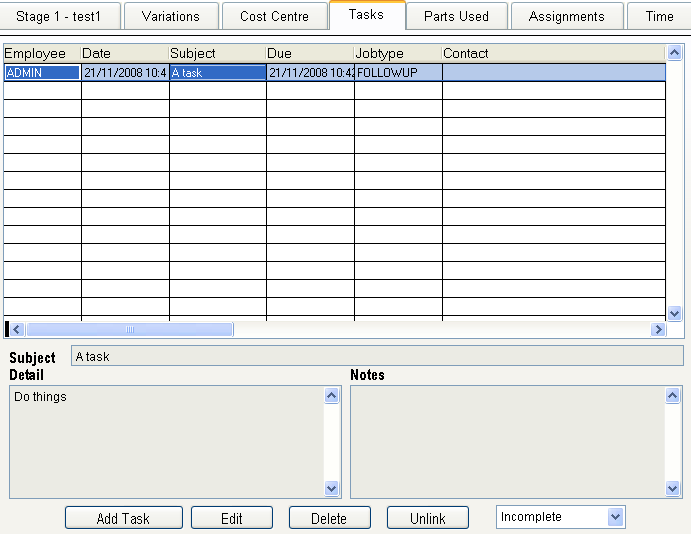
Task: Open the Cost Centre tab
Action: pyautogui.click(x=274, y=16)
